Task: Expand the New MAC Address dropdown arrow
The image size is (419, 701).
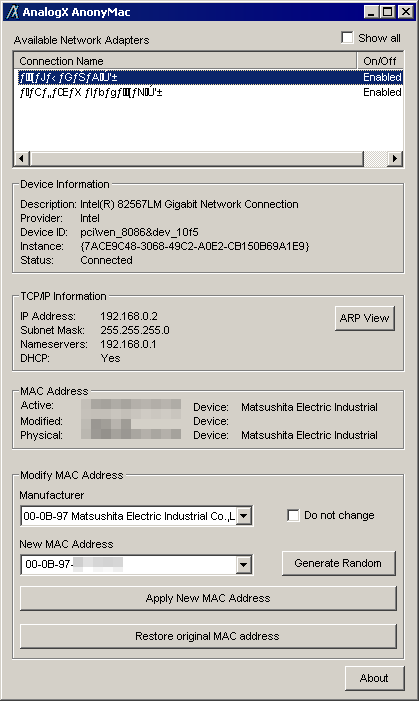Action: point(244,565)
